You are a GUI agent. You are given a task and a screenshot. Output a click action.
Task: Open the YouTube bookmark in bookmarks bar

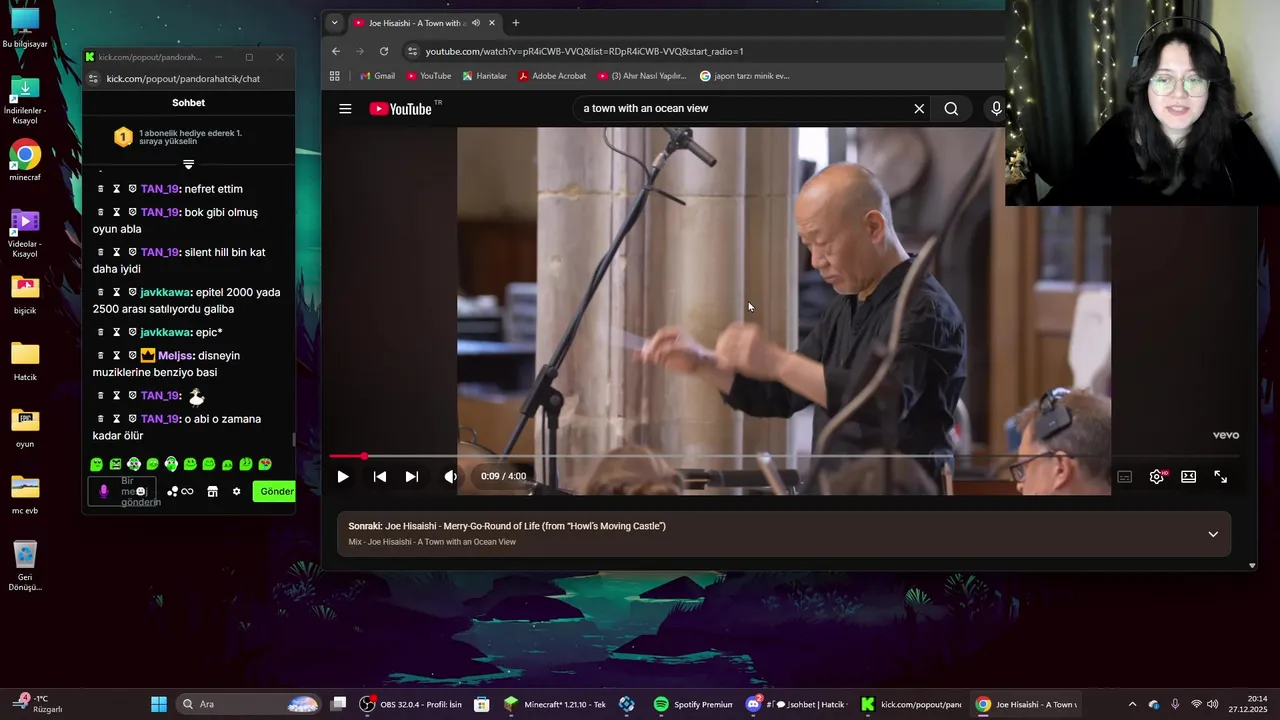(x=428, y=76)
